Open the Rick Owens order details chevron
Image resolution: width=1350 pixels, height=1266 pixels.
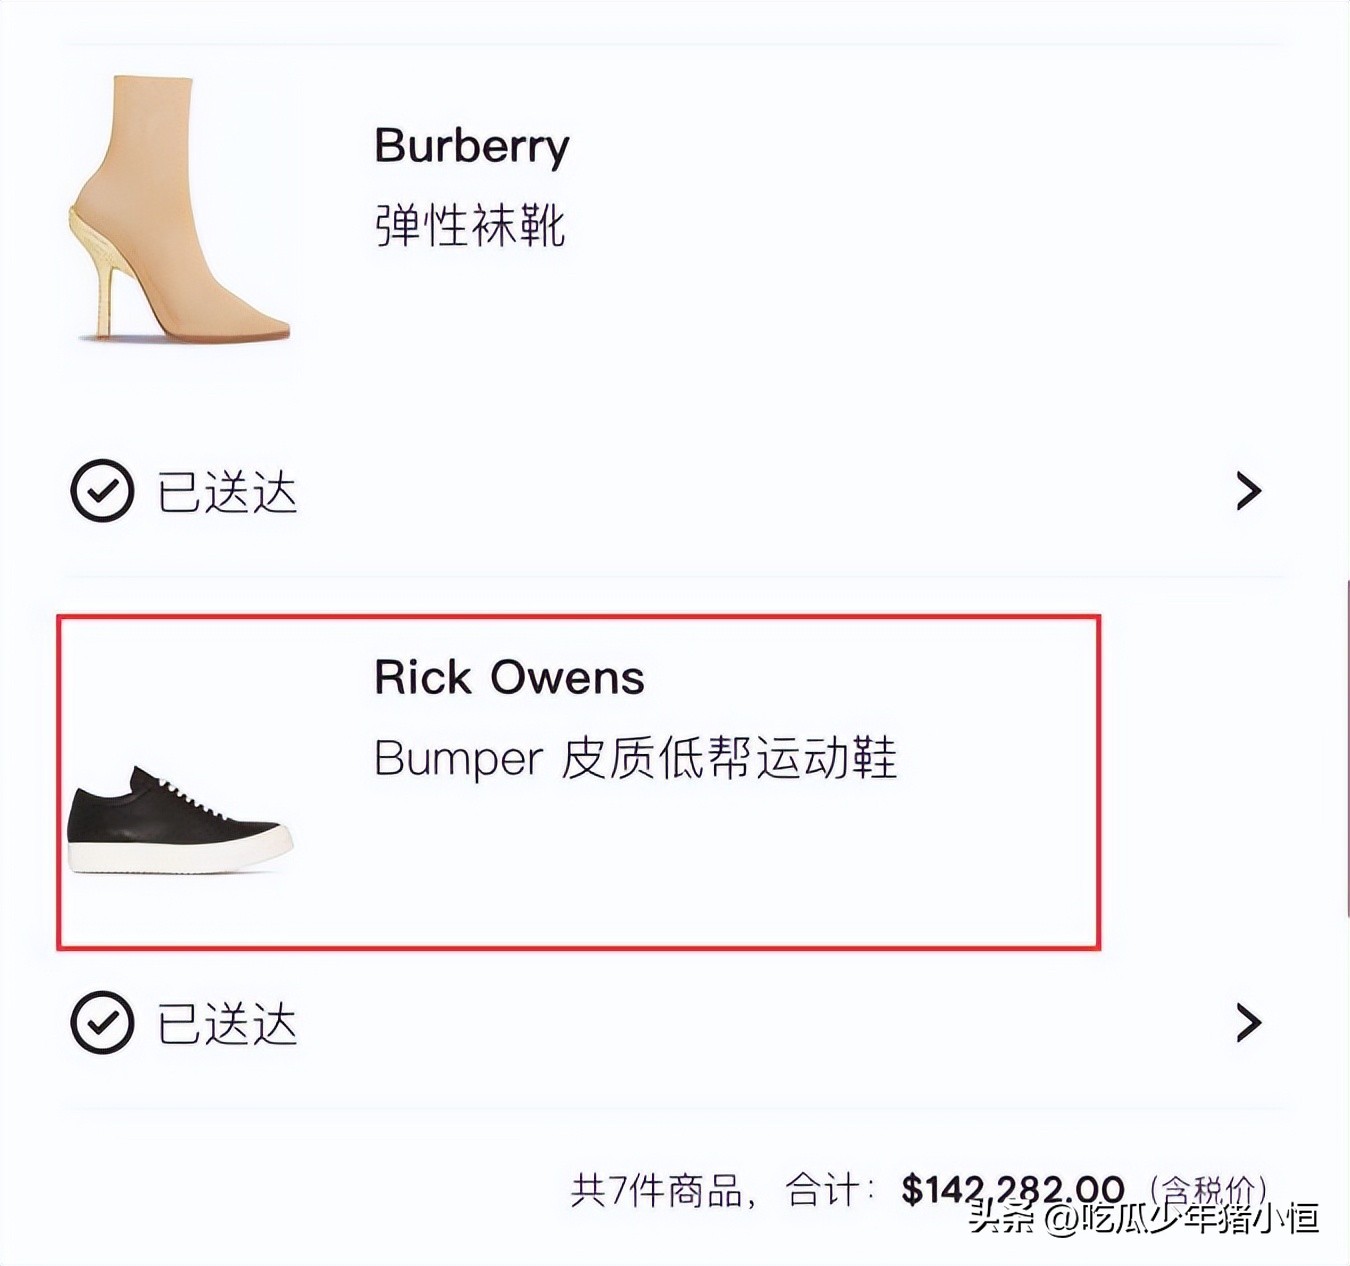[x=1247, y=1021]
